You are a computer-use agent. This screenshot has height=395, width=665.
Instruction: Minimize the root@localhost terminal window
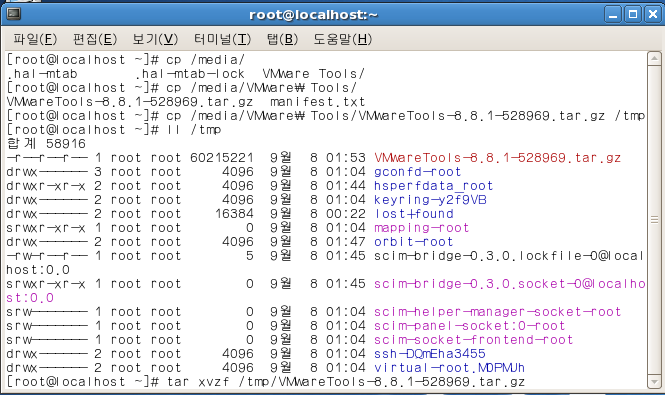tap(613, 15)
